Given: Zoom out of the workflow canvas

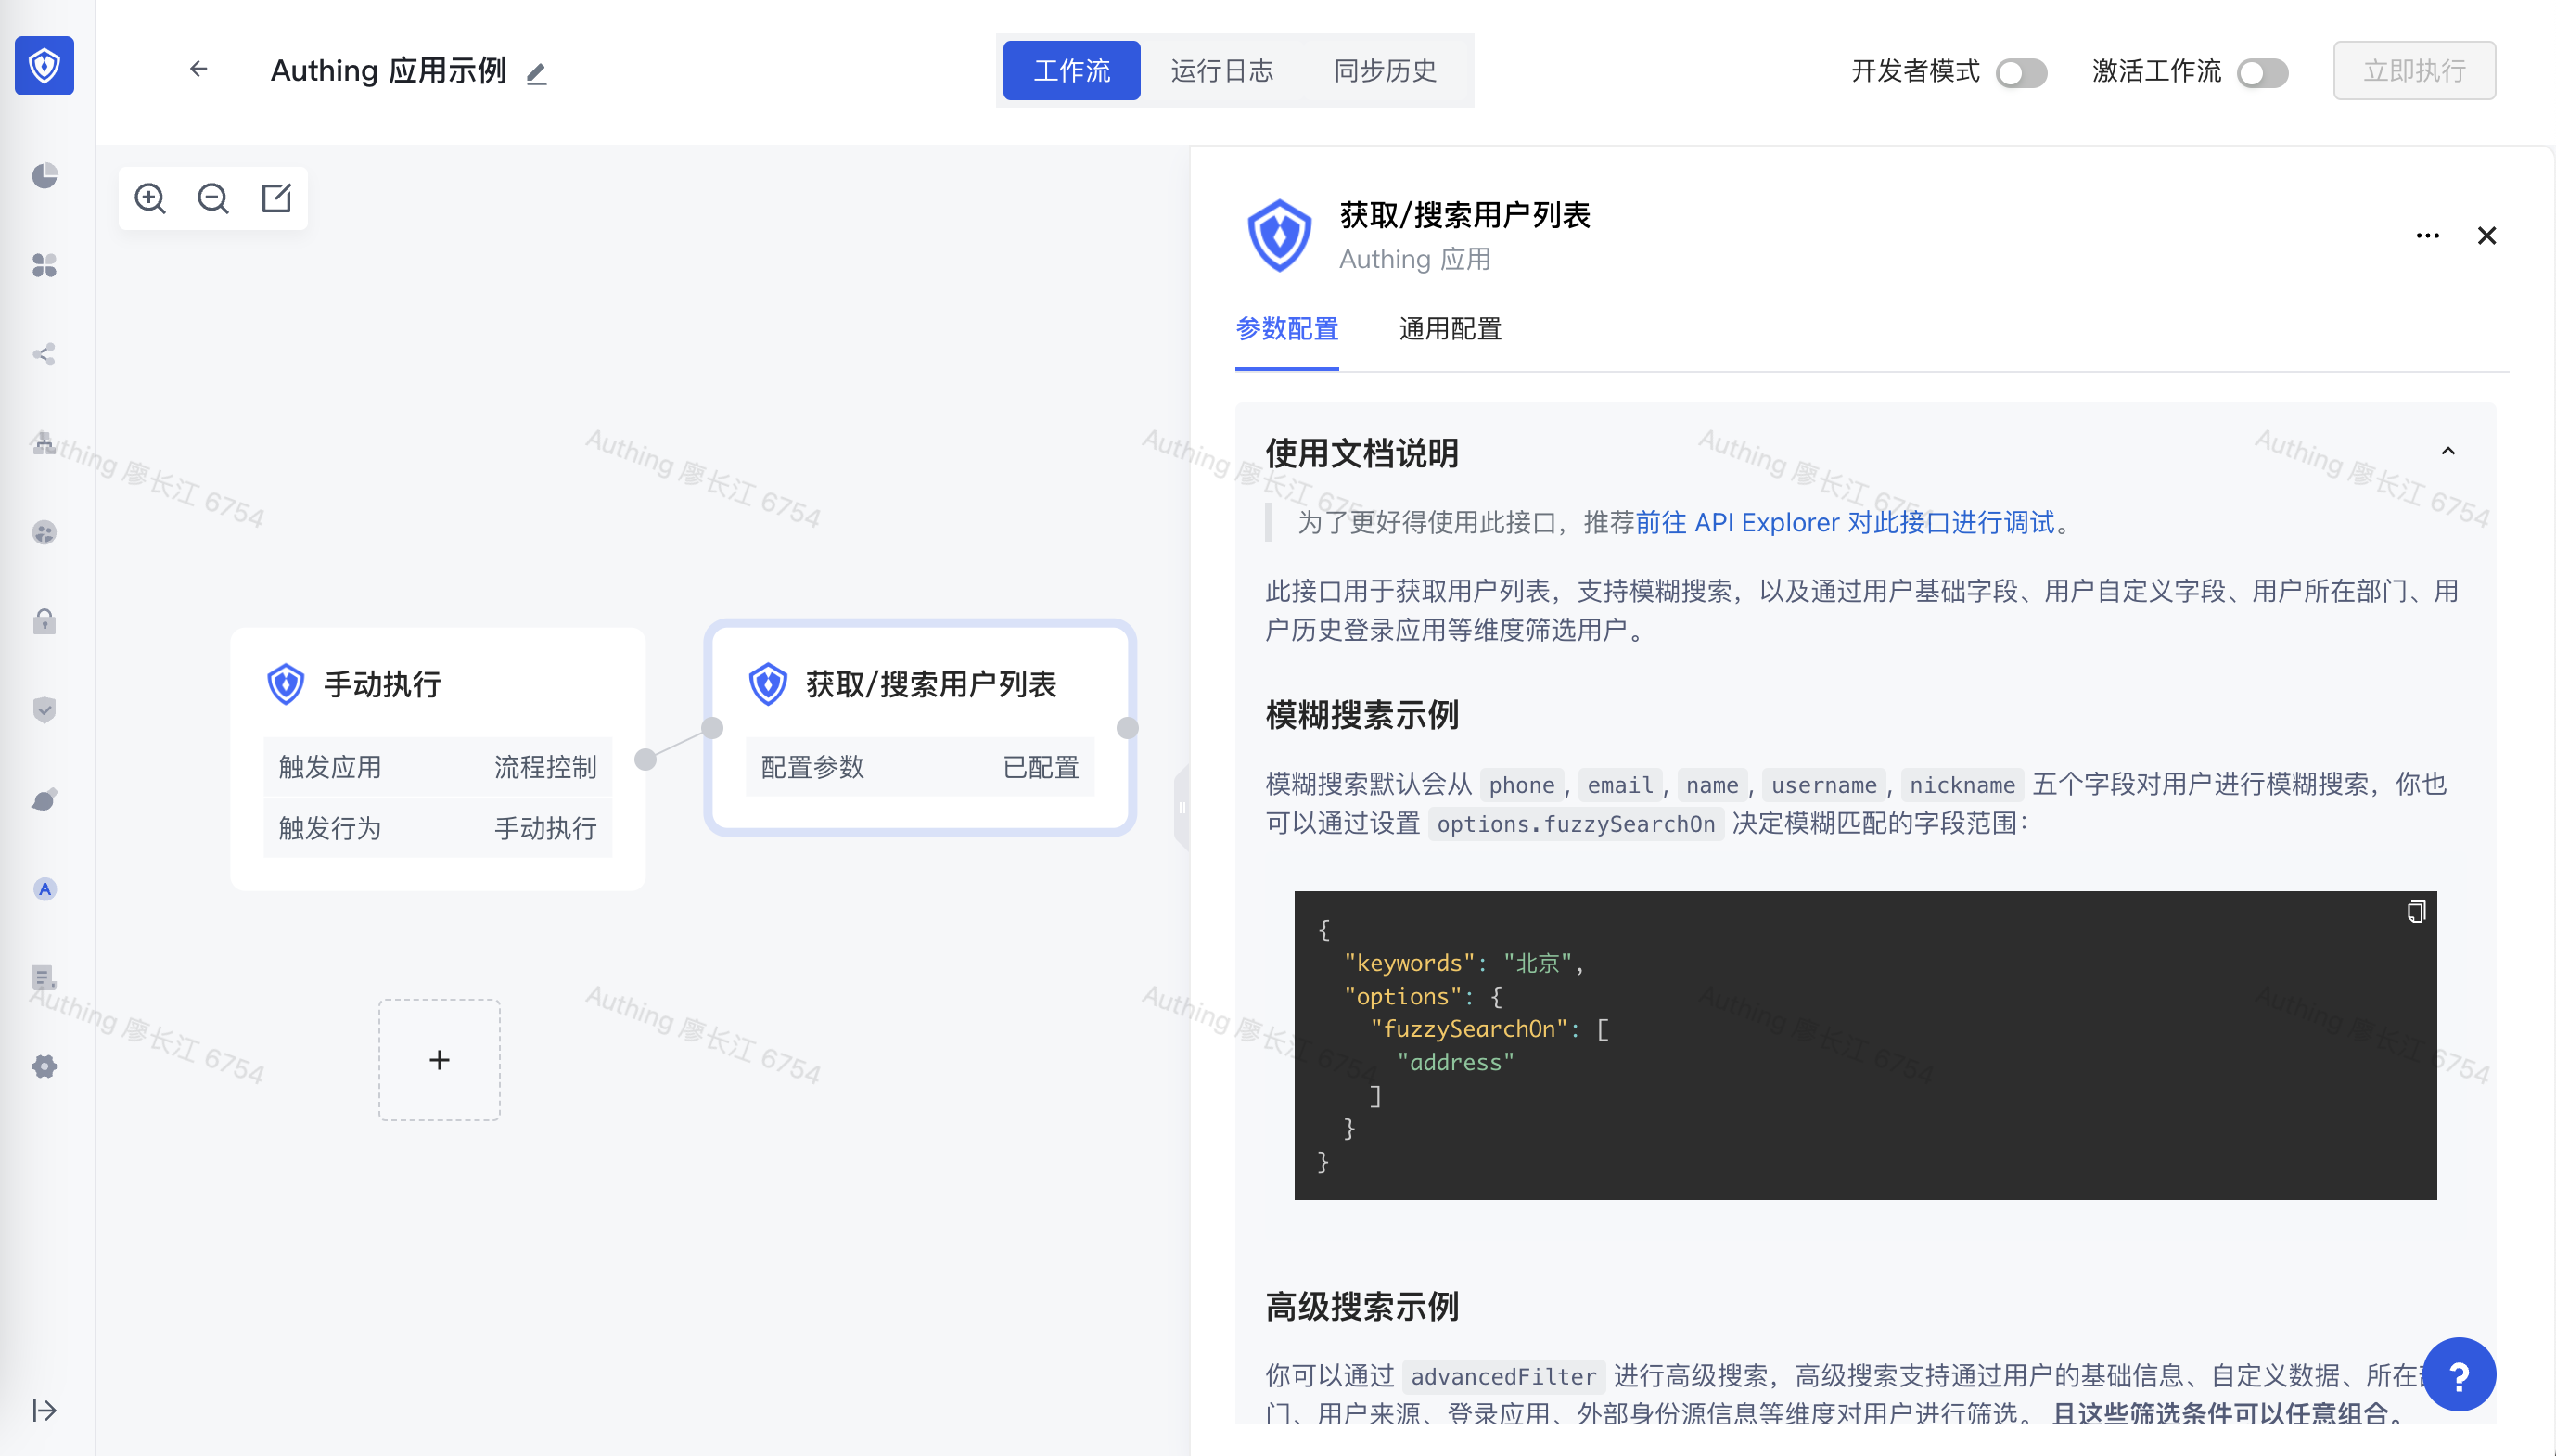Looking at the screenshot, I should [x=213, y=198].
